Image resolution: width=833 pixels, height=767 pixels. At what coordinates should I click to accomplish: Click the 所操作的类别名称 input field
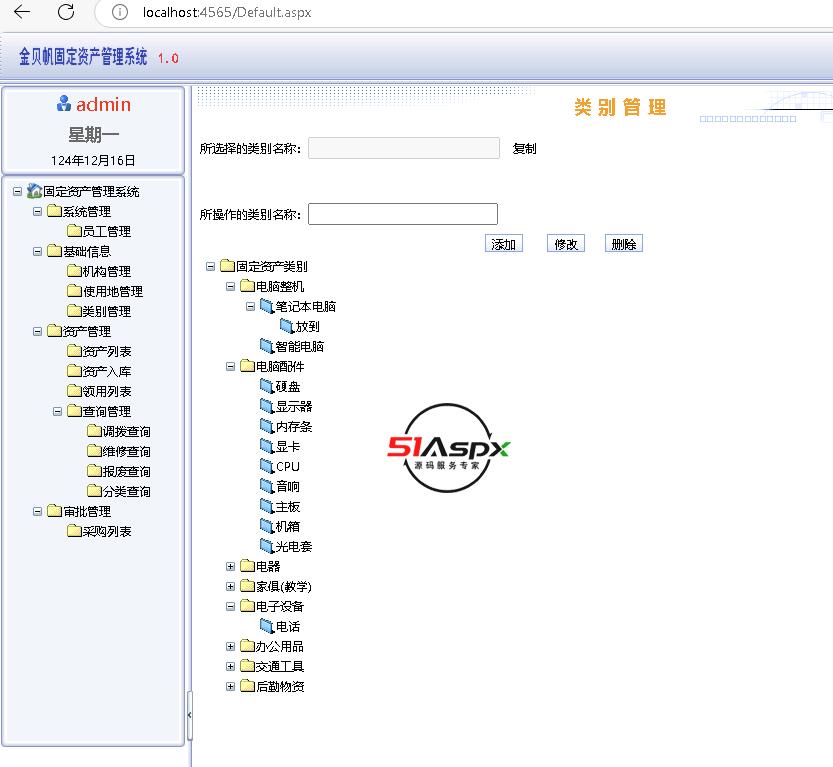pyautogui.click(x=402, y=214)
